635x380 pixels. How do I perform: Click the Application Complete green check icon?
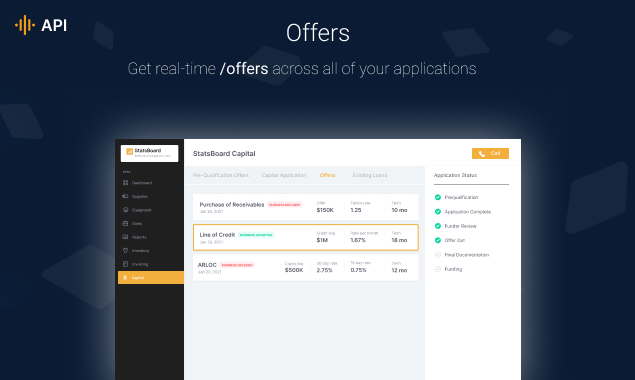point(438,211)
